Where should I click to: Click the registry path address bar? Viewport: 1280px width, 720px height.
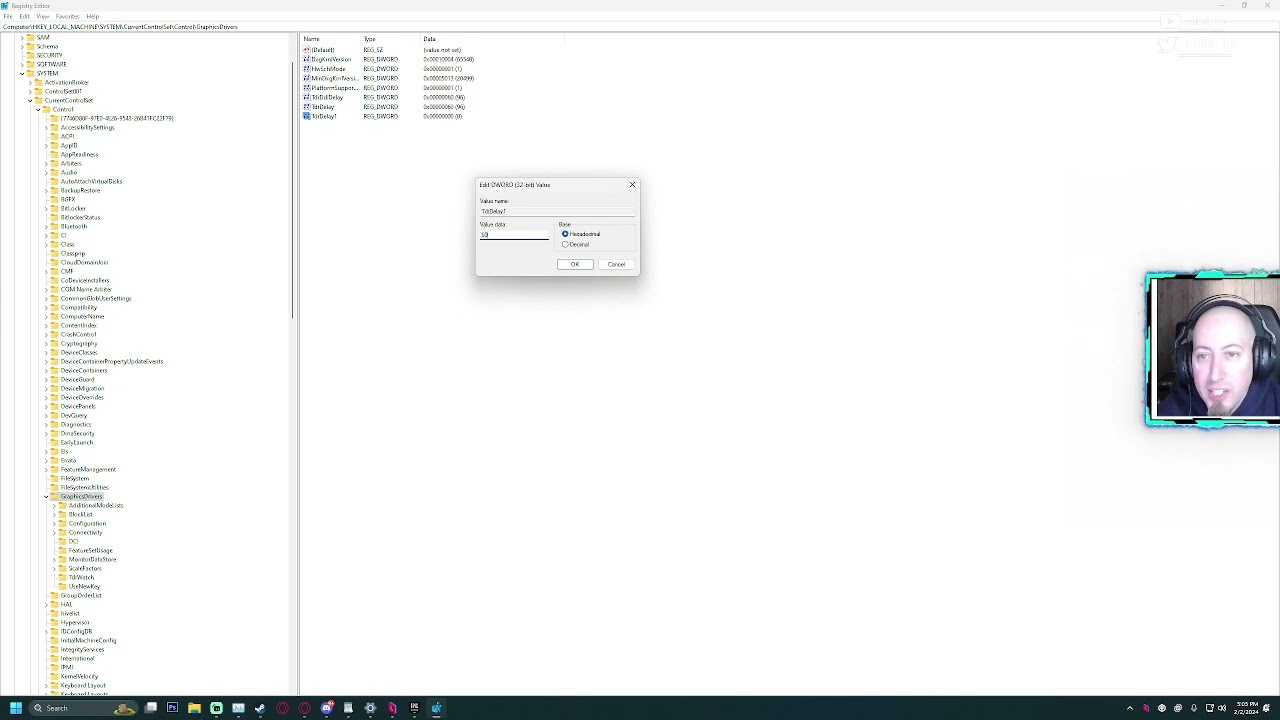[x=640, y=27]
